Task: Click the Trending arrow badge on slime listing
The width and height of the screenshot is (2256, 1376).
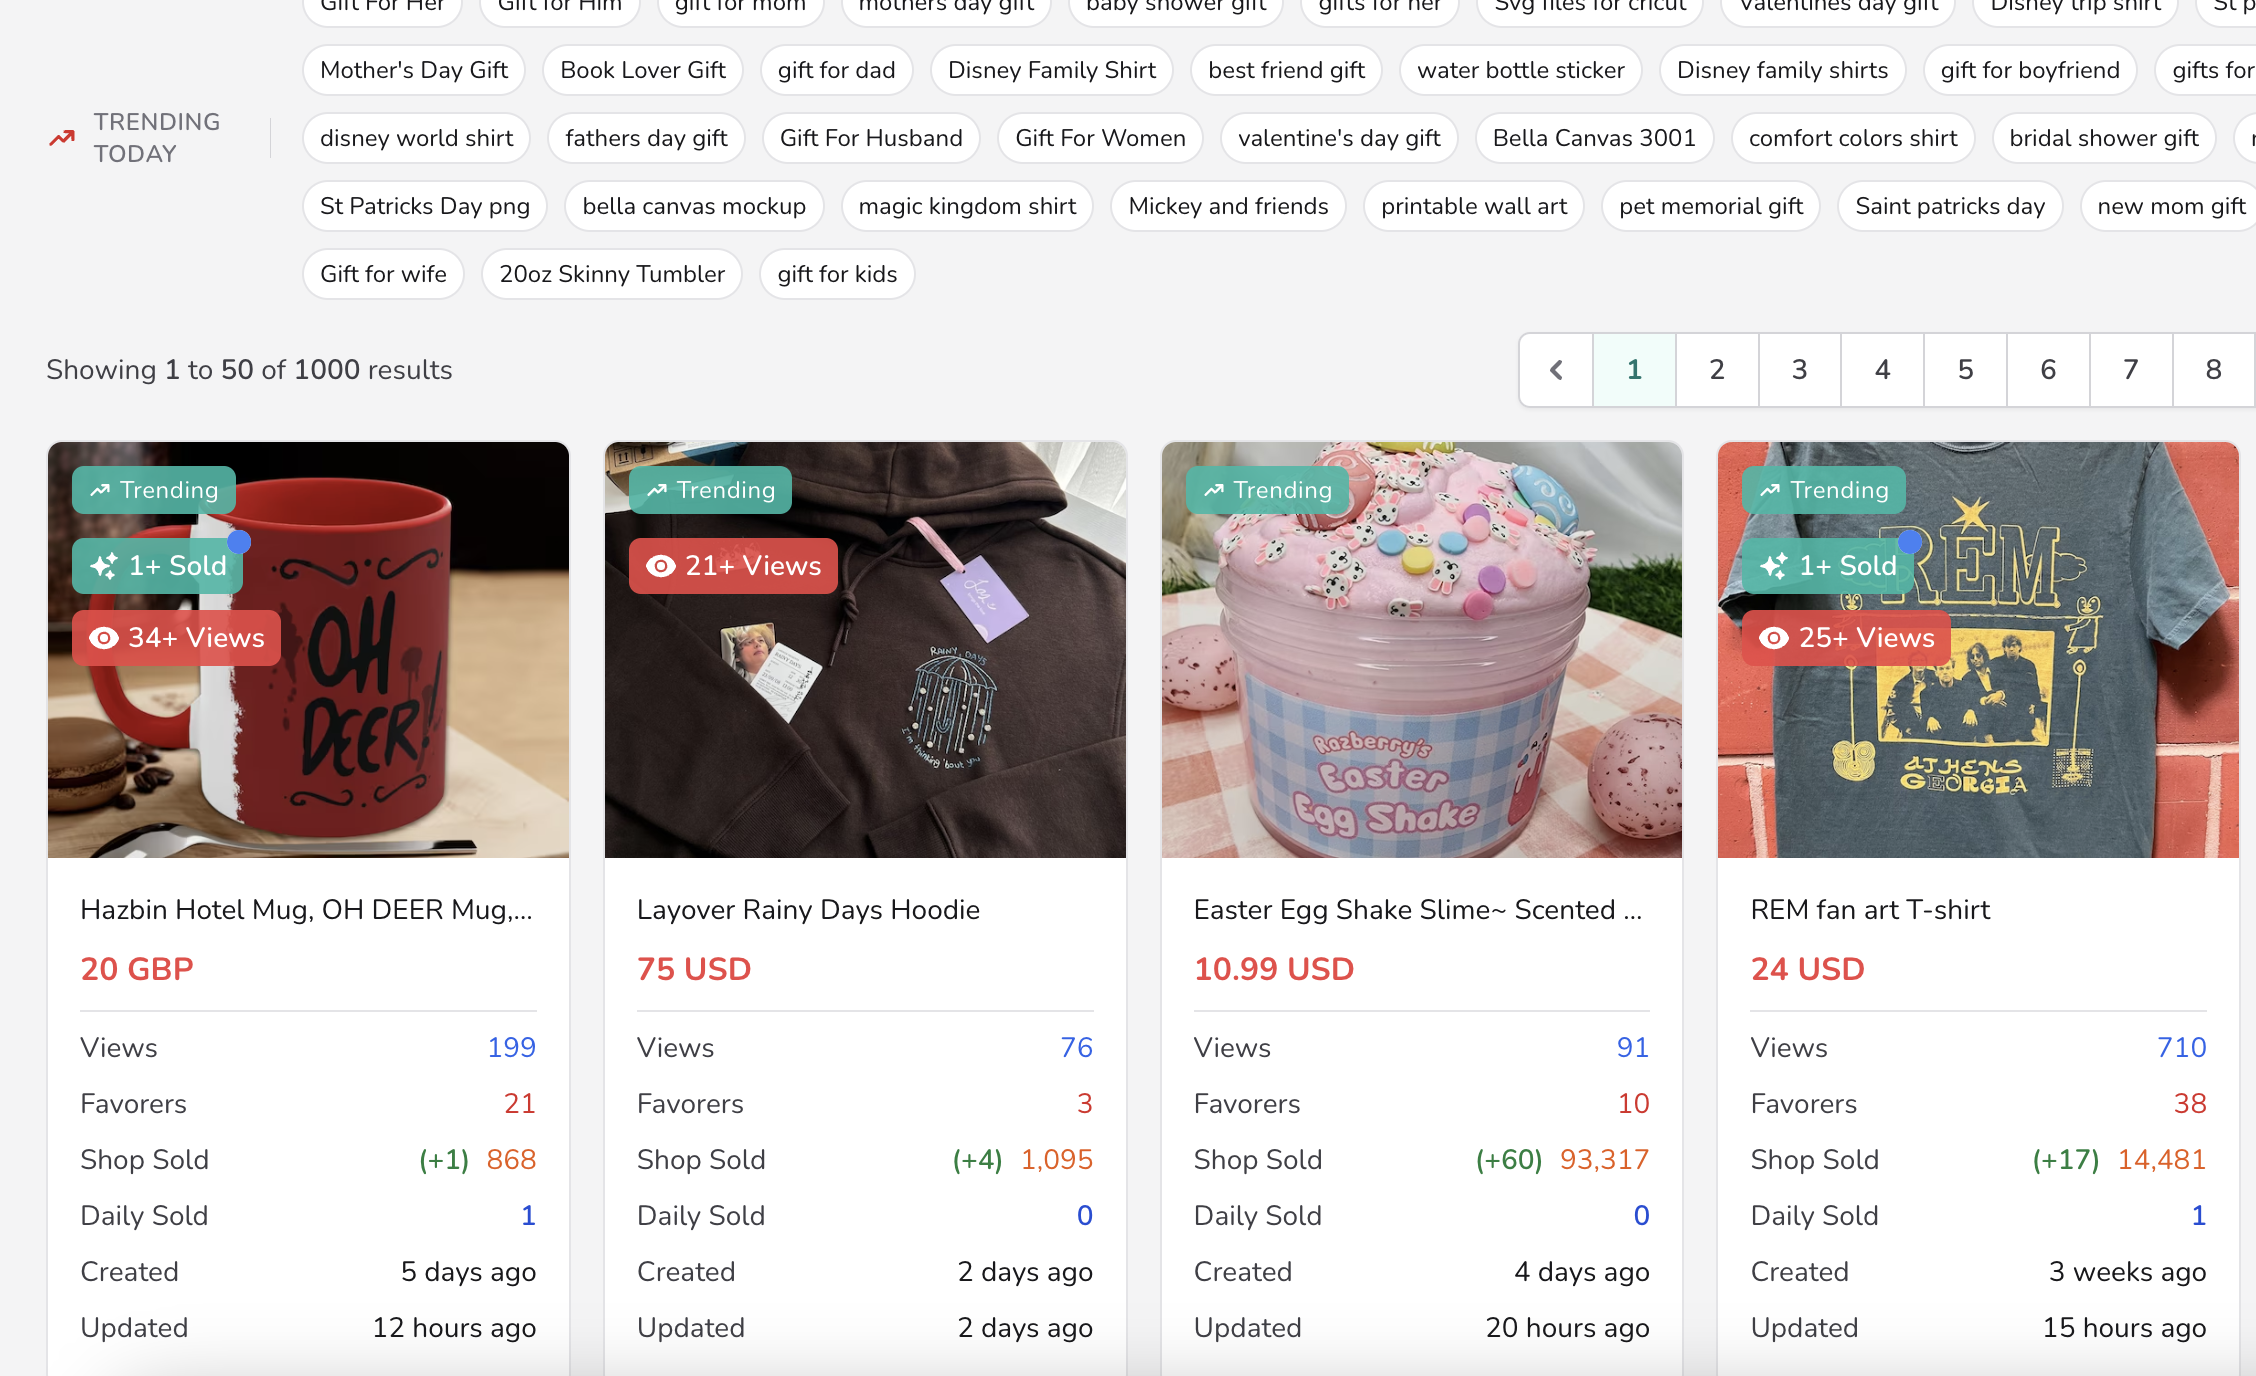Action: (1268, 490)
